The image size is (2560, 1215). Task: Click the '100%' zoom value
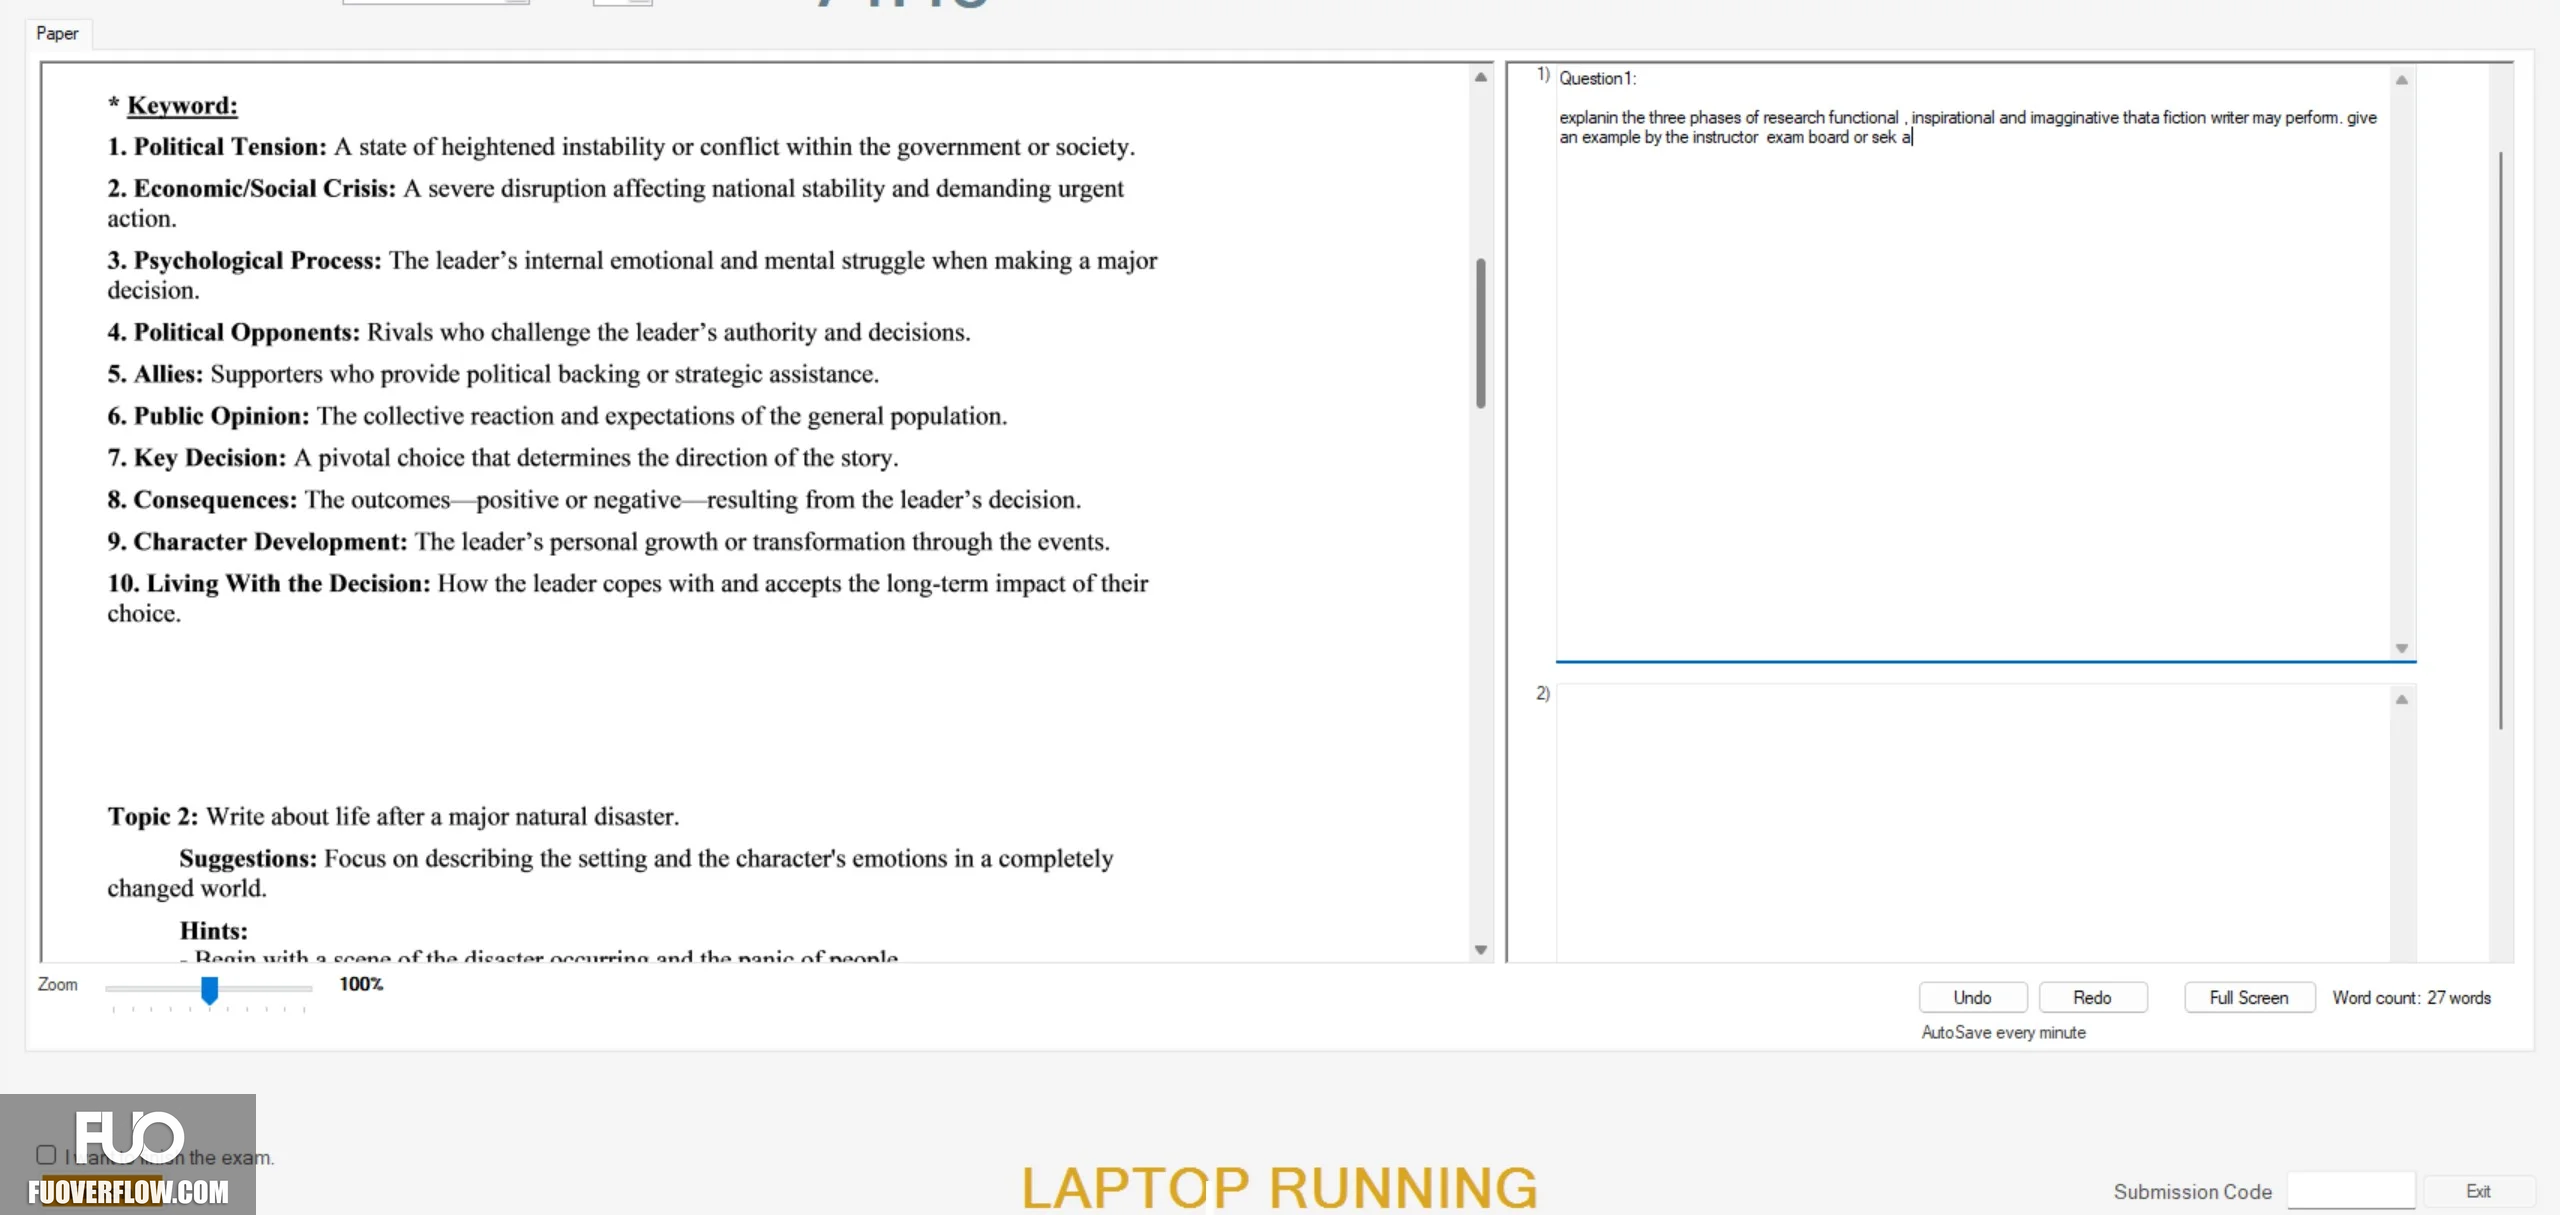click(x=361, y=984)
